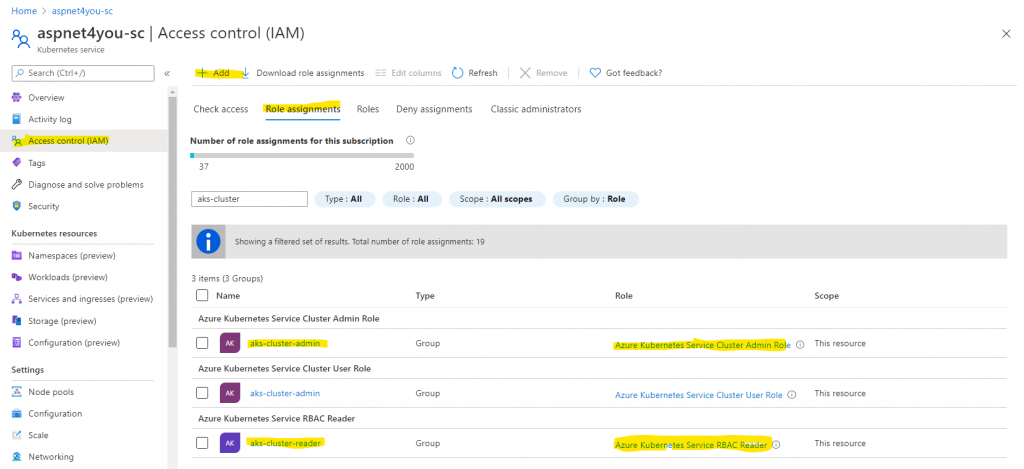Image resolution: width=1024 pixels, height=469 pixels.
Task: Toggle the select-all checkbox in Name header
Action: point(202,295)
